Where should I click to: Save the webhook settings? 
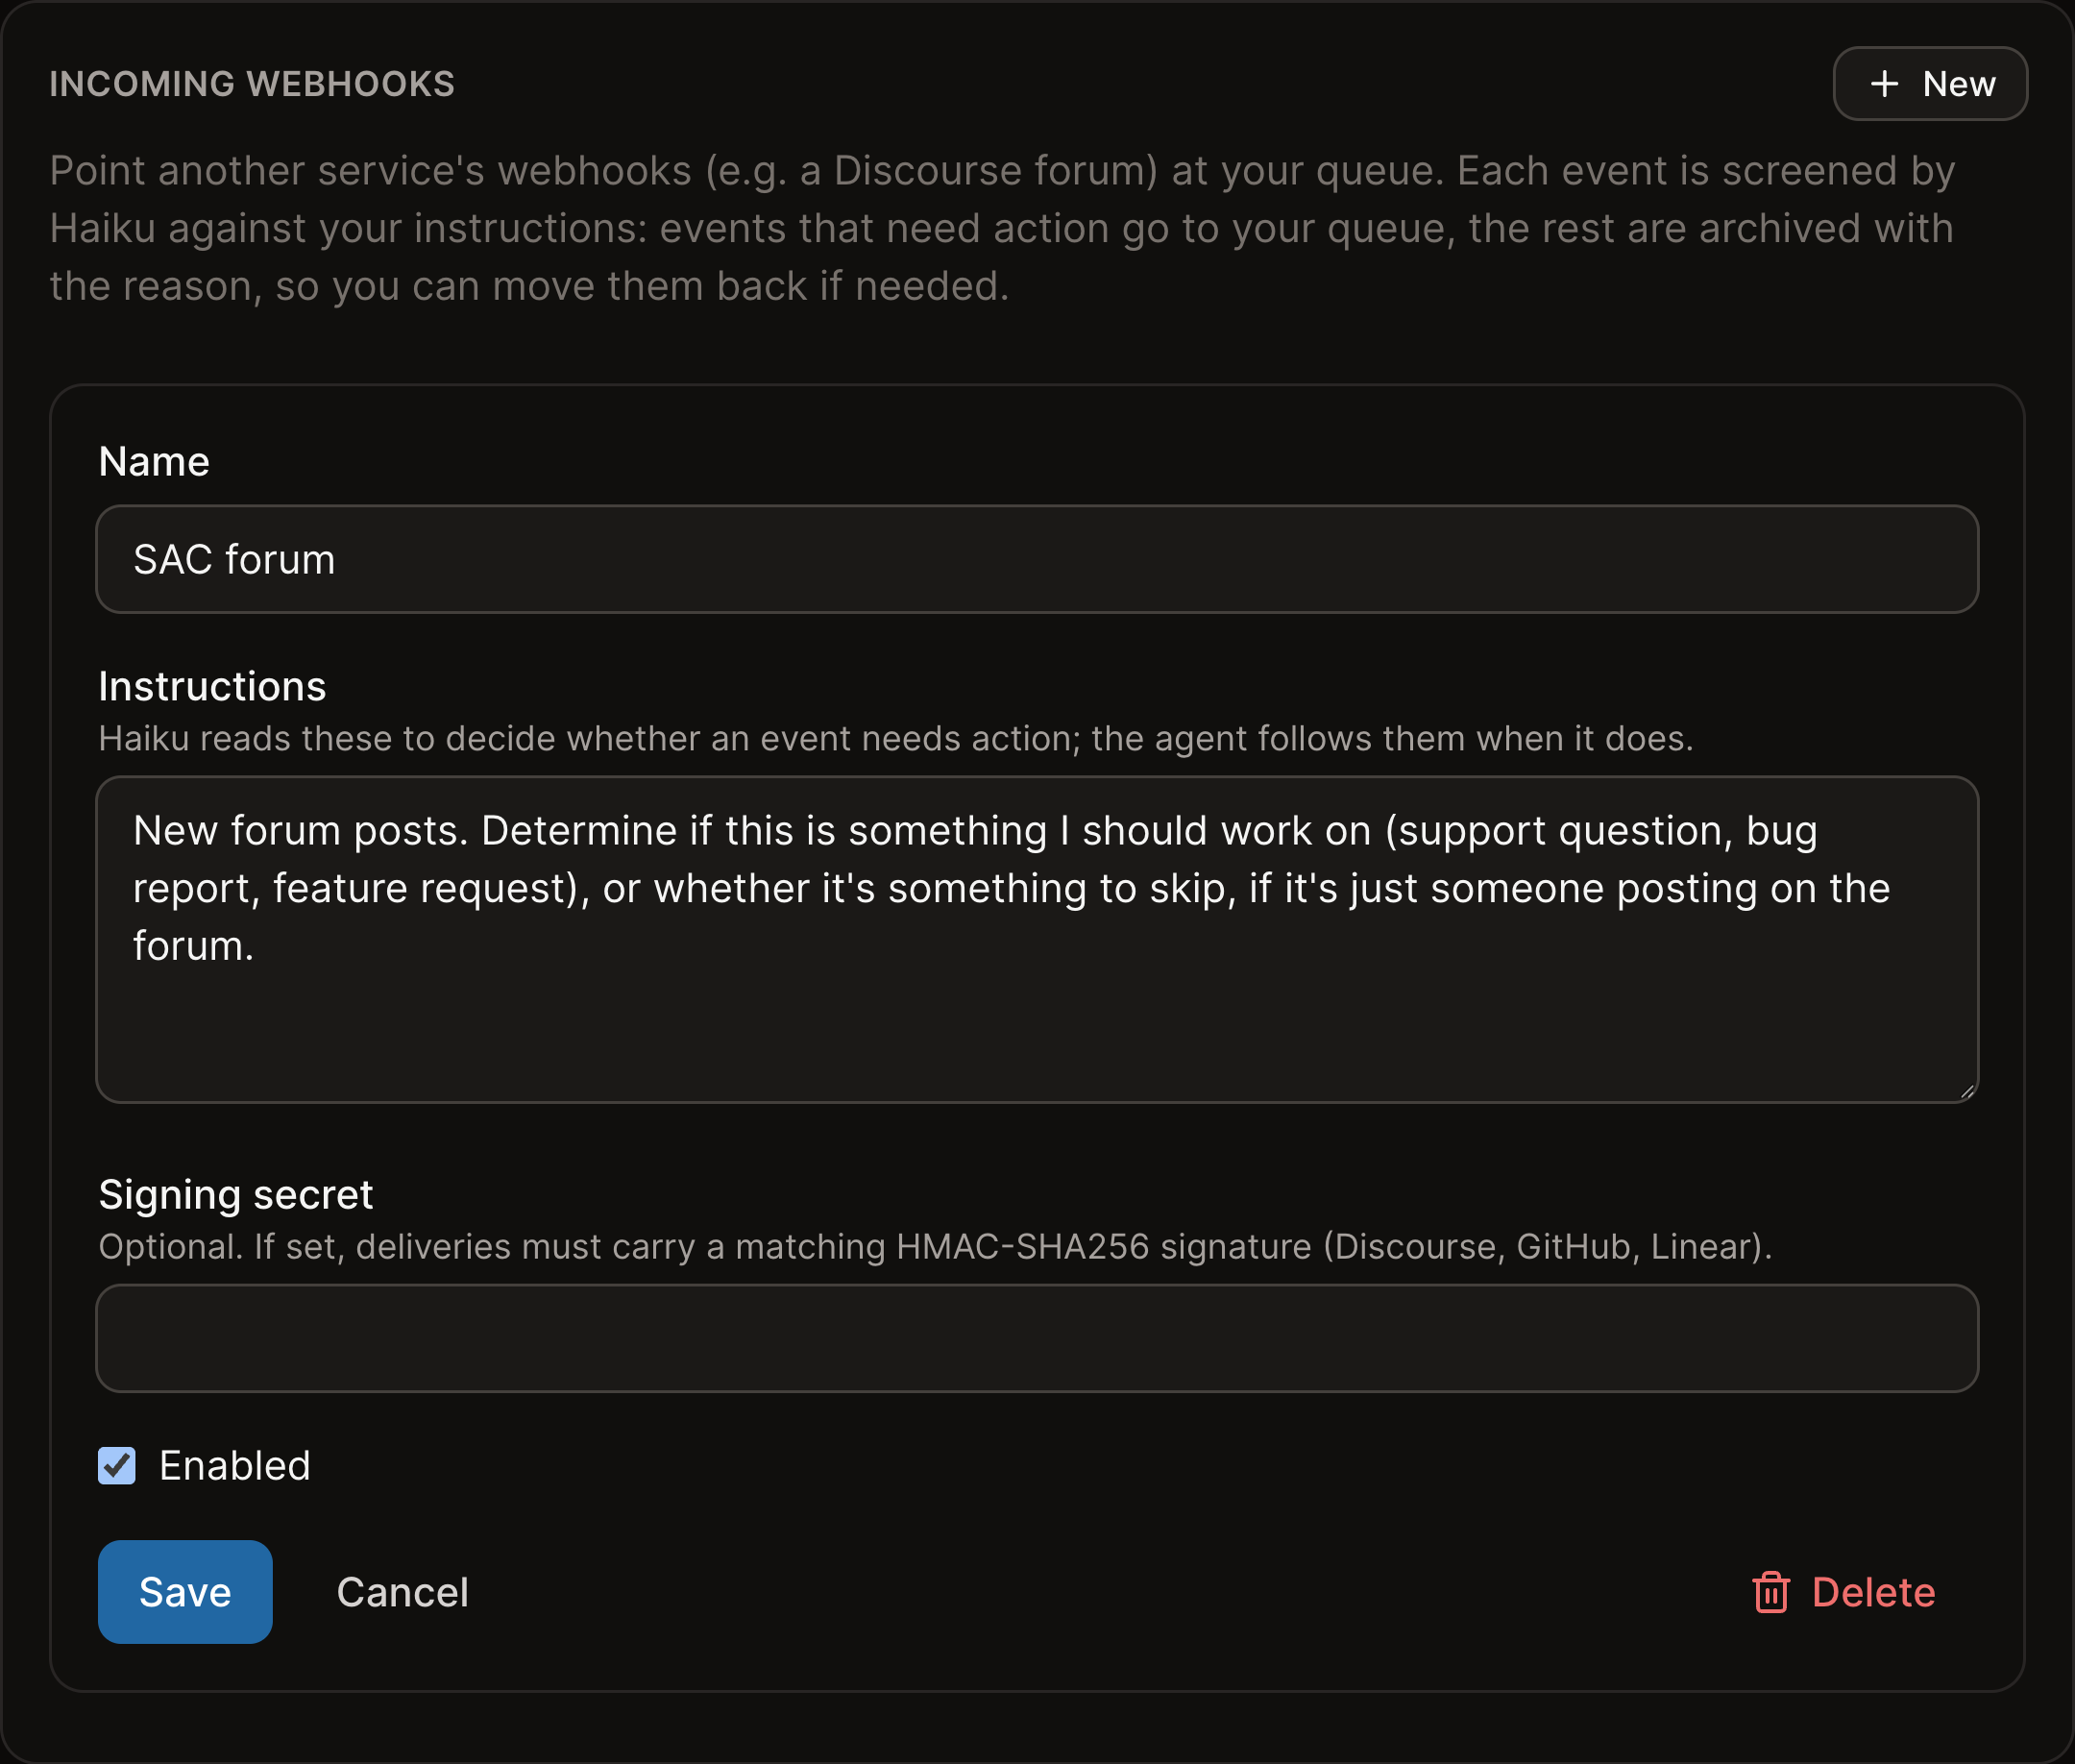185,1591
